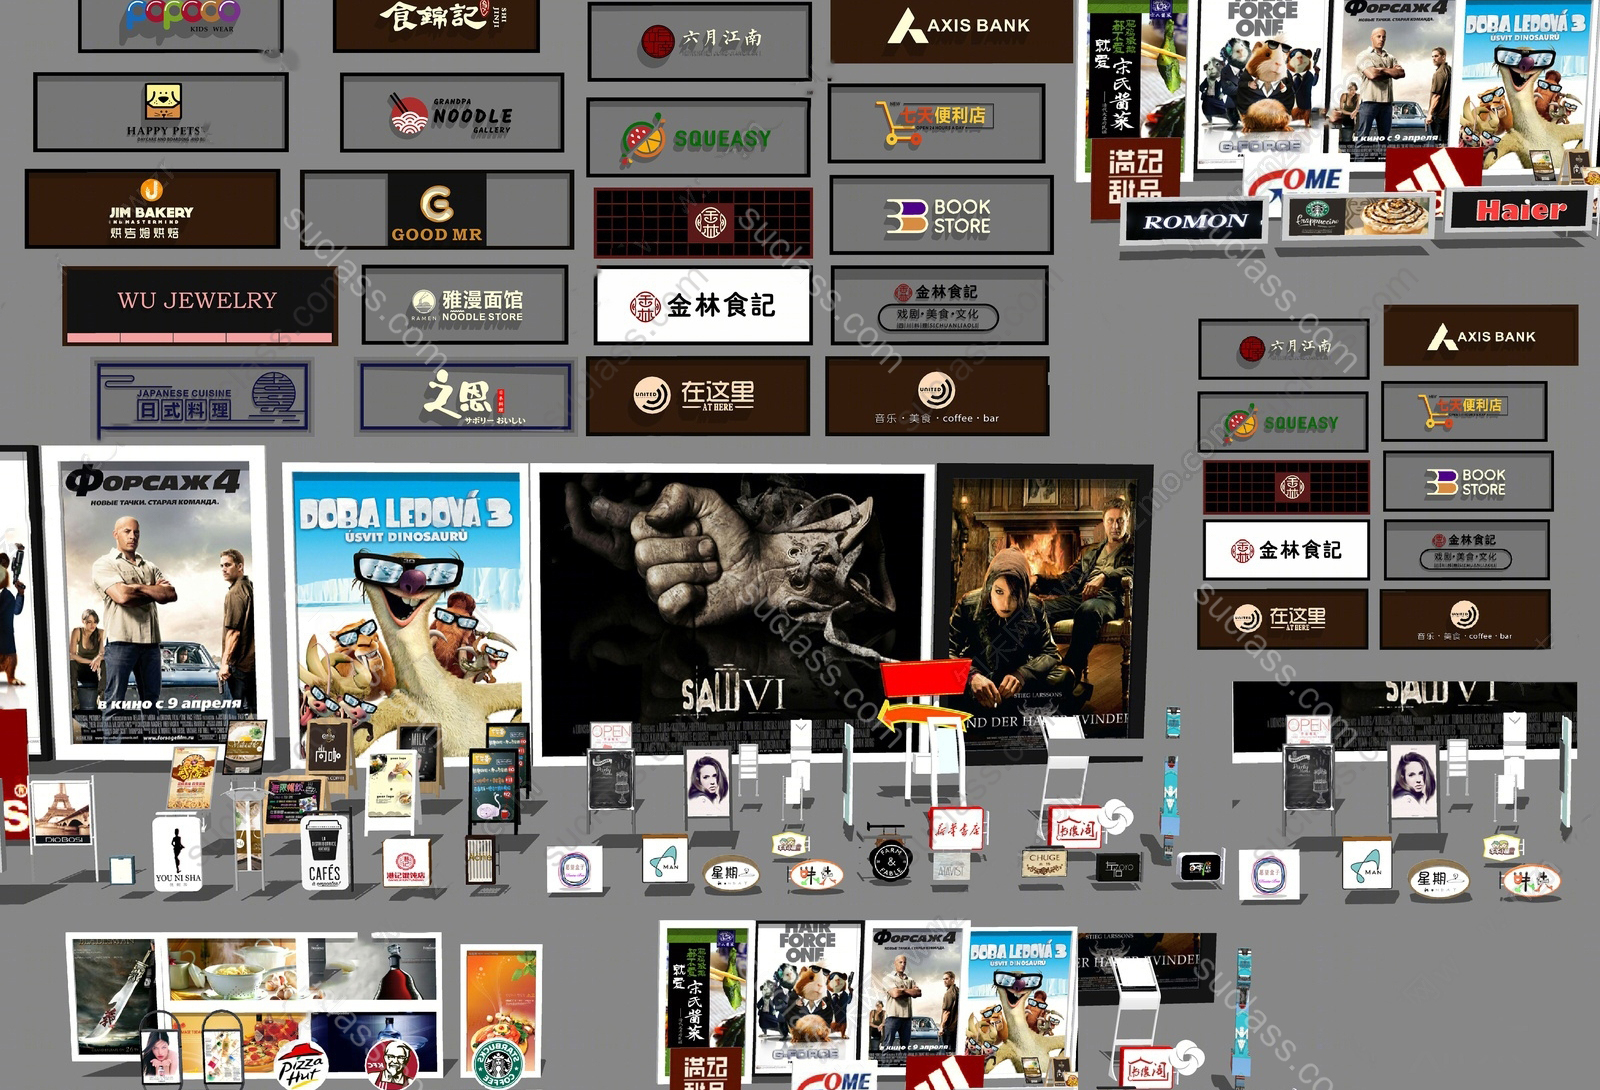Click the large coffee · bar United sign
The image size is (1600, 1090).
(937, 397)
